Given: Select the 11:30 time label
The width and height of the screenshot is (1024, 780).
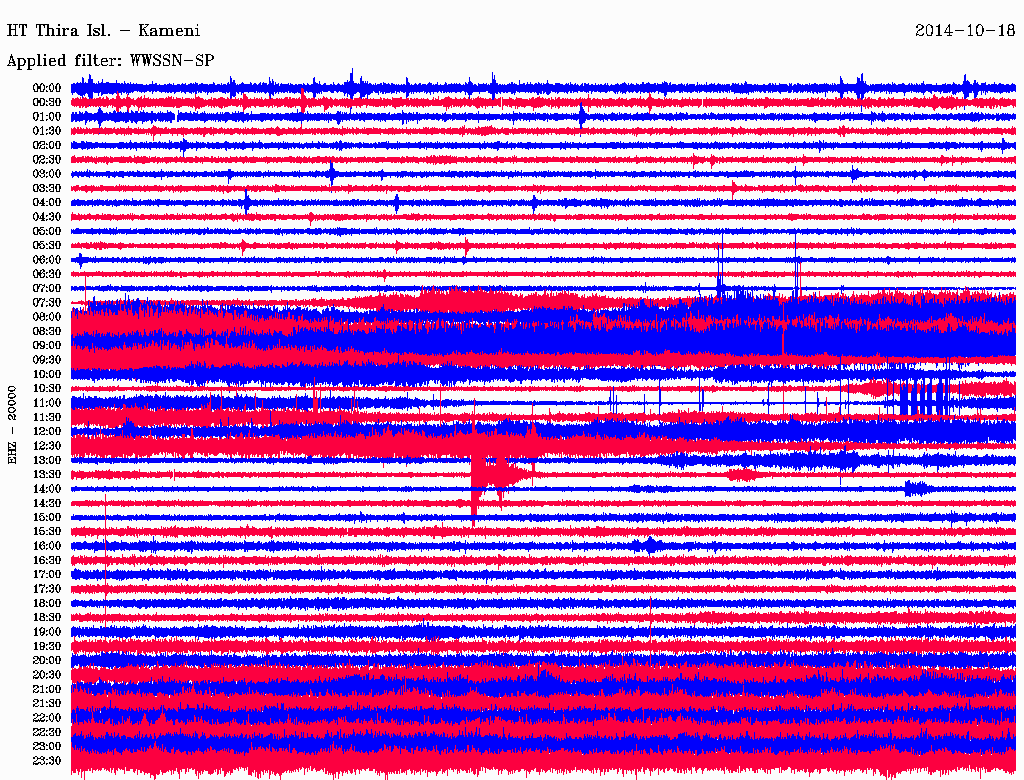Looking at the screenshot, I should [47, 417].
